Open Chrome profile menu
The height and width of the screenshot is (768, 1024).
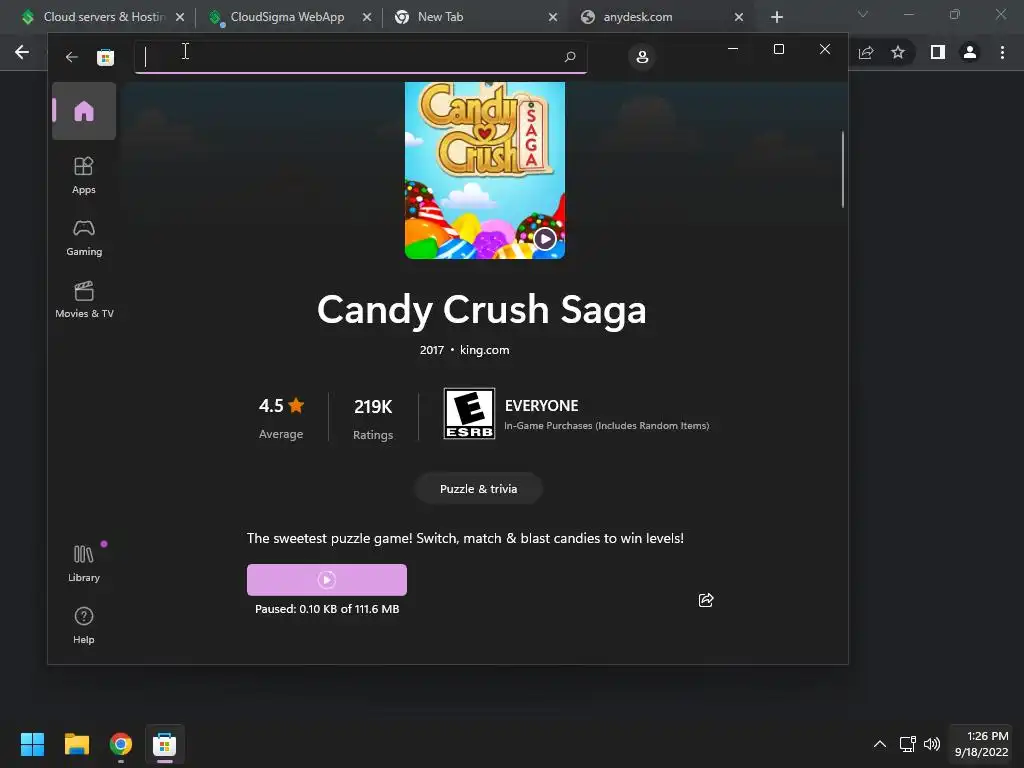click(970, 52)
